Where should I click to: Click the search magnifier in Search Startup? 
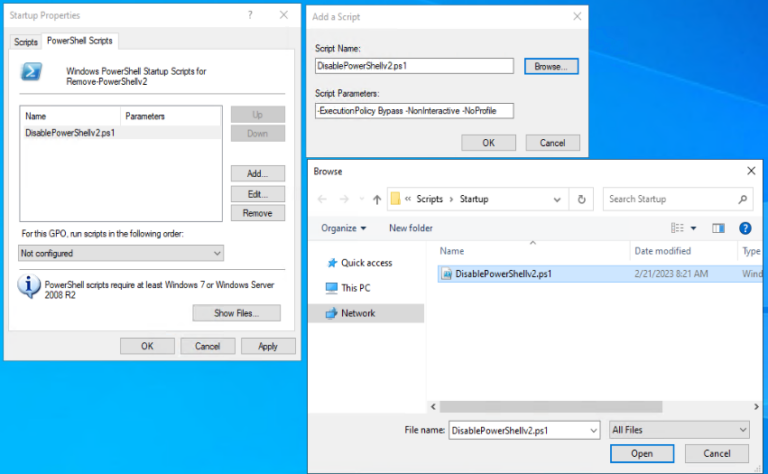click(743, 199)
